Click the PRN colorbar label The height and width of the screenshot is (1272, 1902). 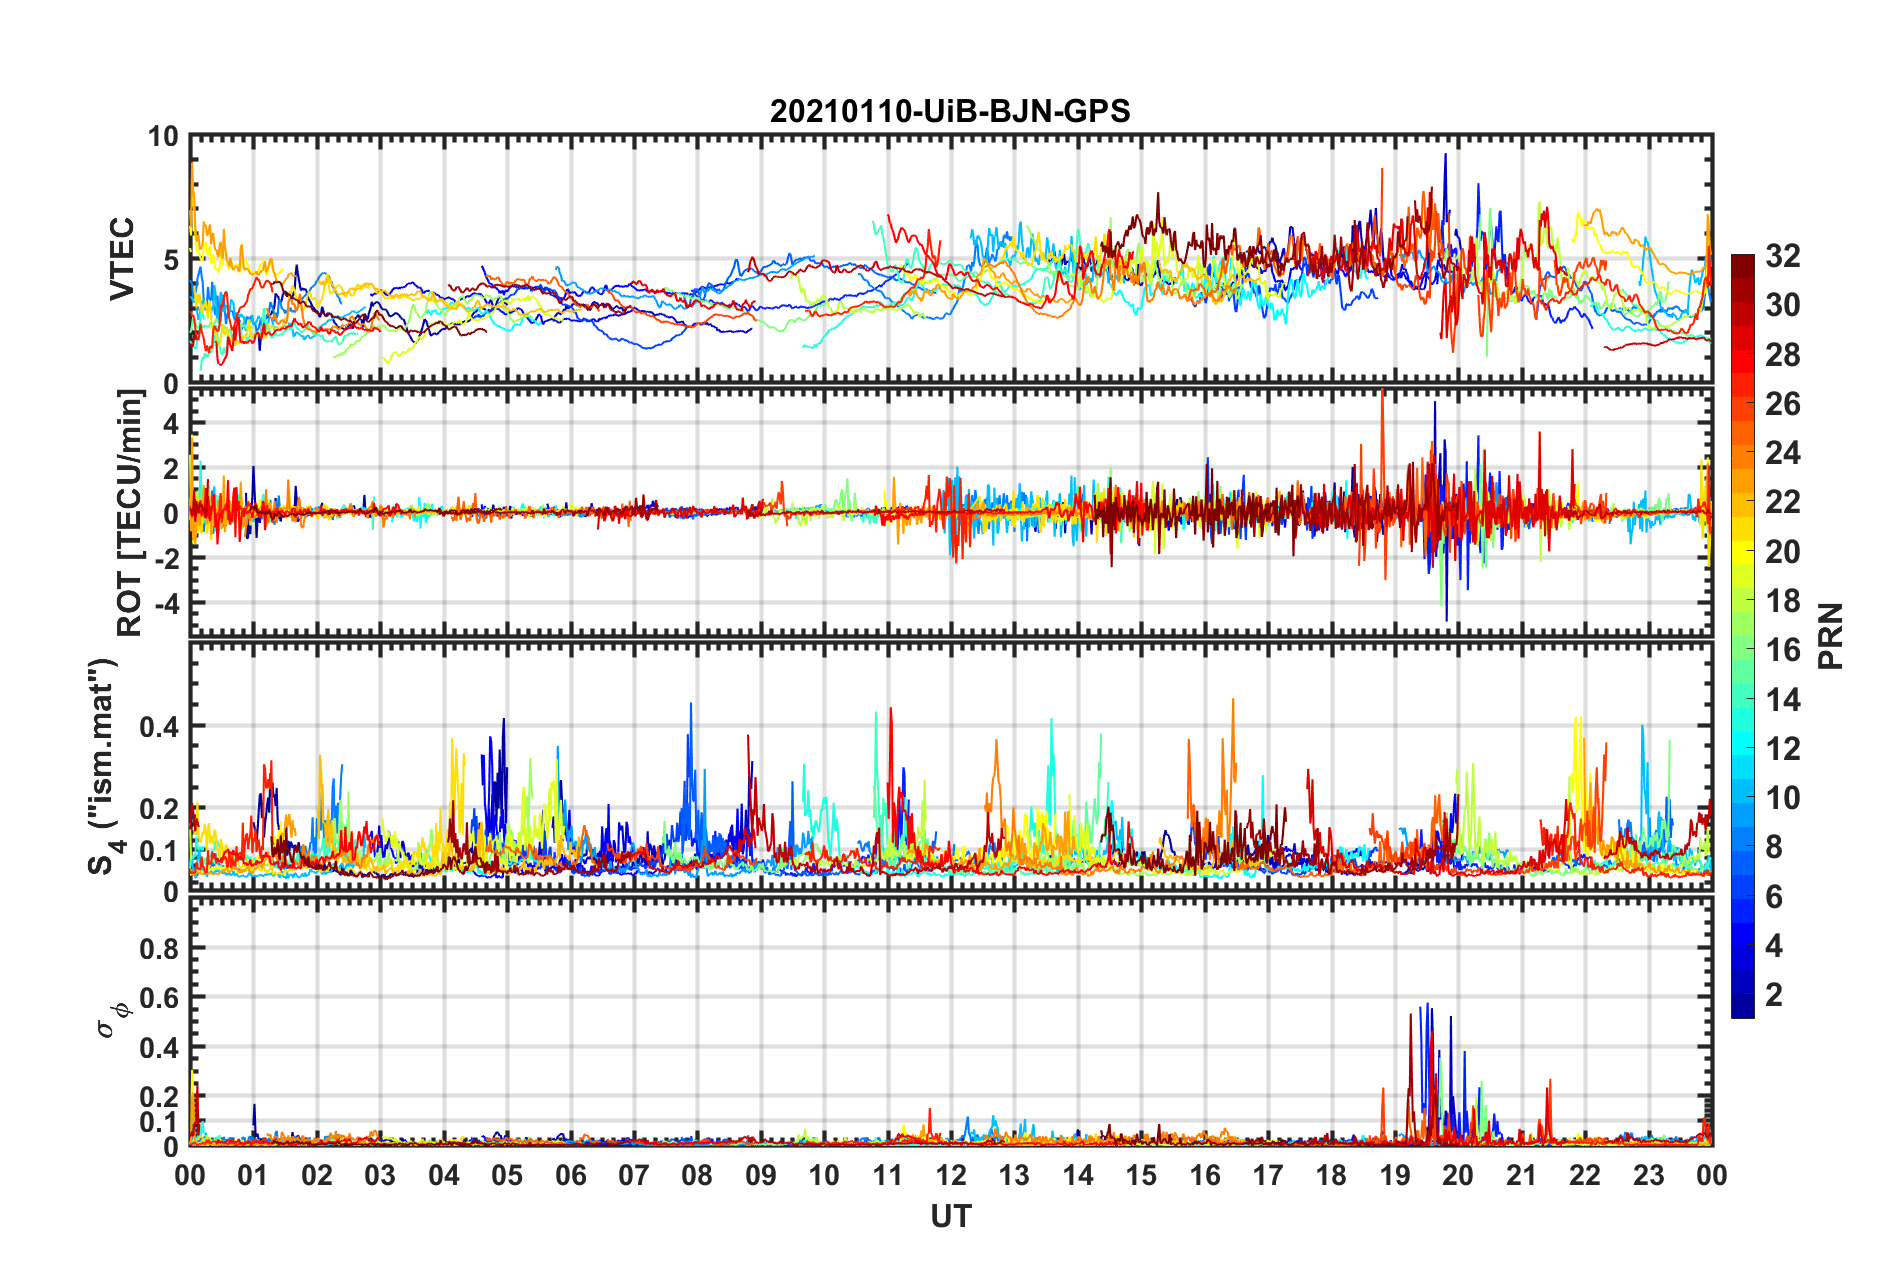point(1831,636)
